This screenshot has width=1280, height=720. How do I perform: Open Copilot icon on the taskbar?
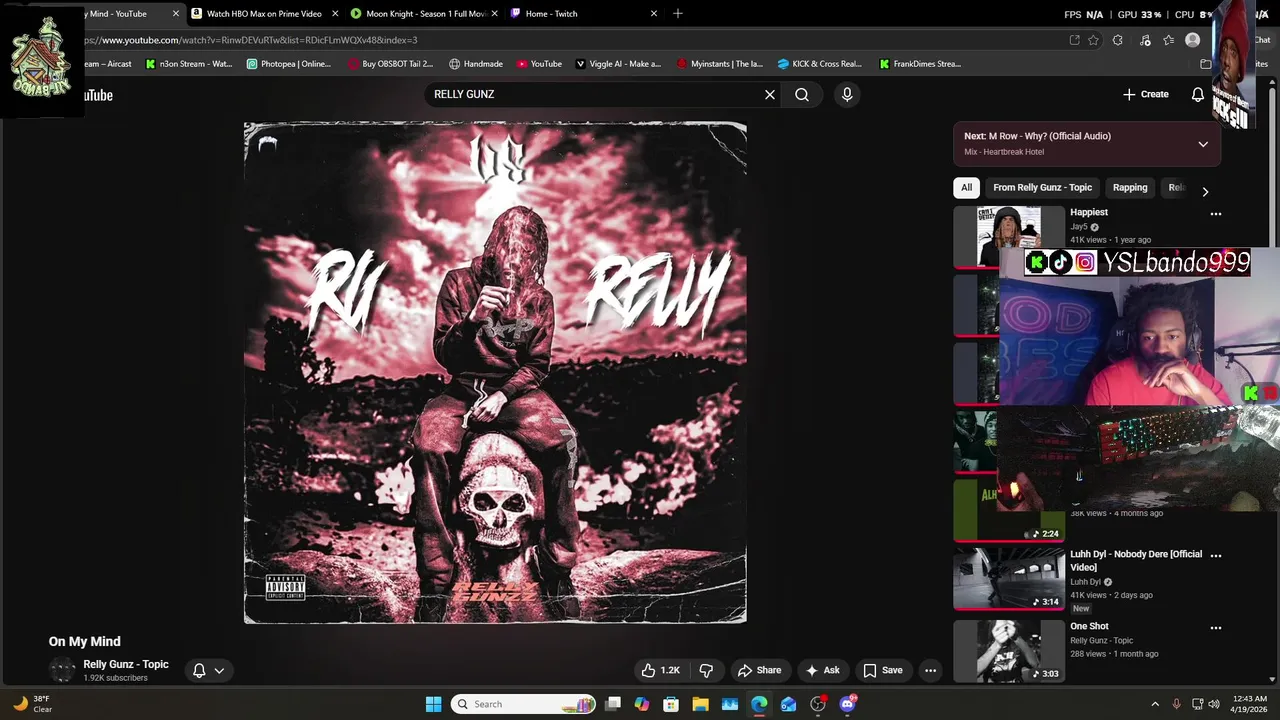(642, 704)
